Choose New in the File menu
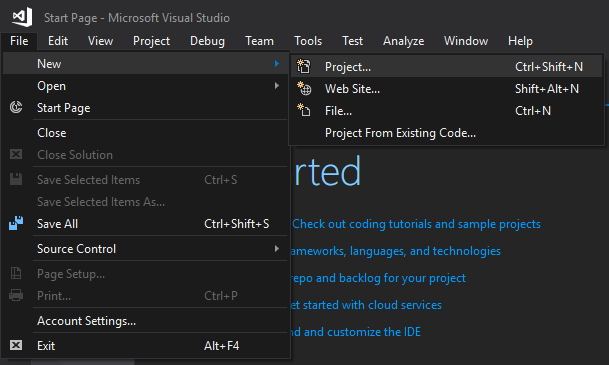The height and width of the screenshot is (365, 609). [x=146, y=63]
